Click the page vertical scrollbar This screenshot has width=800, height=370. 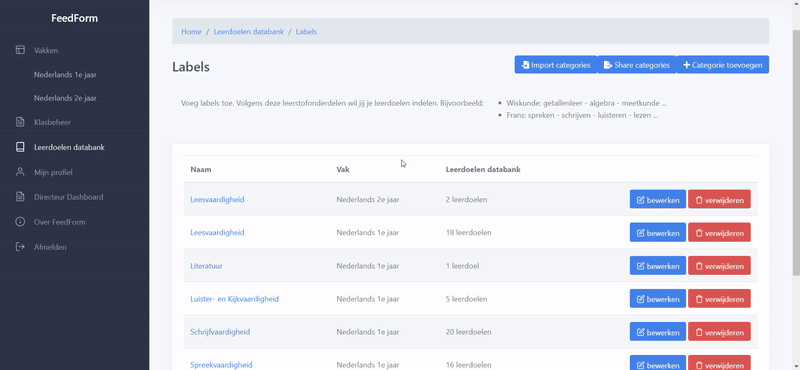coord(795,153)
